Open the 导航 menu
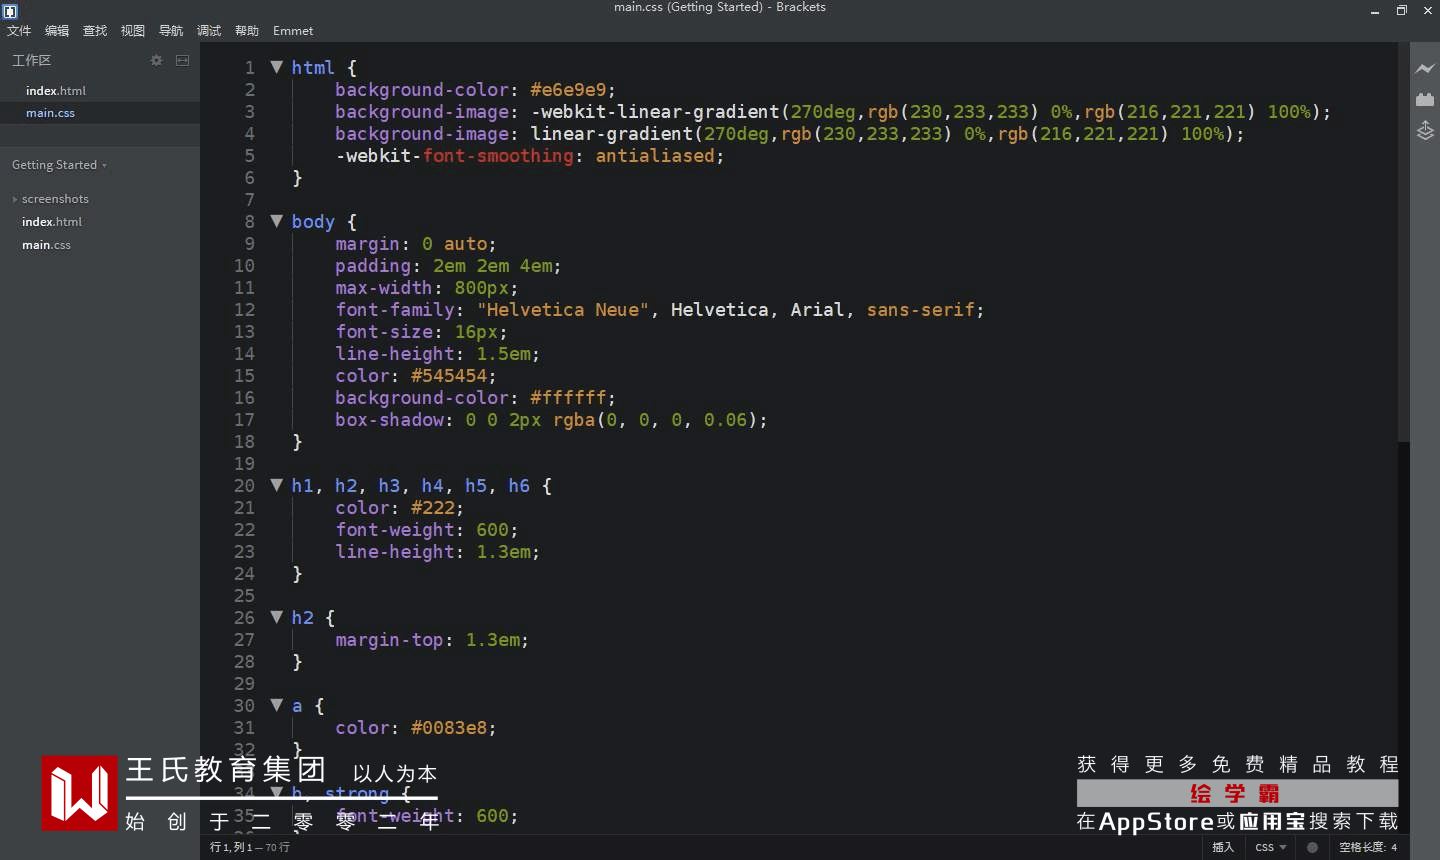This screenshot has height=860, width=1440. coord(171,31)
